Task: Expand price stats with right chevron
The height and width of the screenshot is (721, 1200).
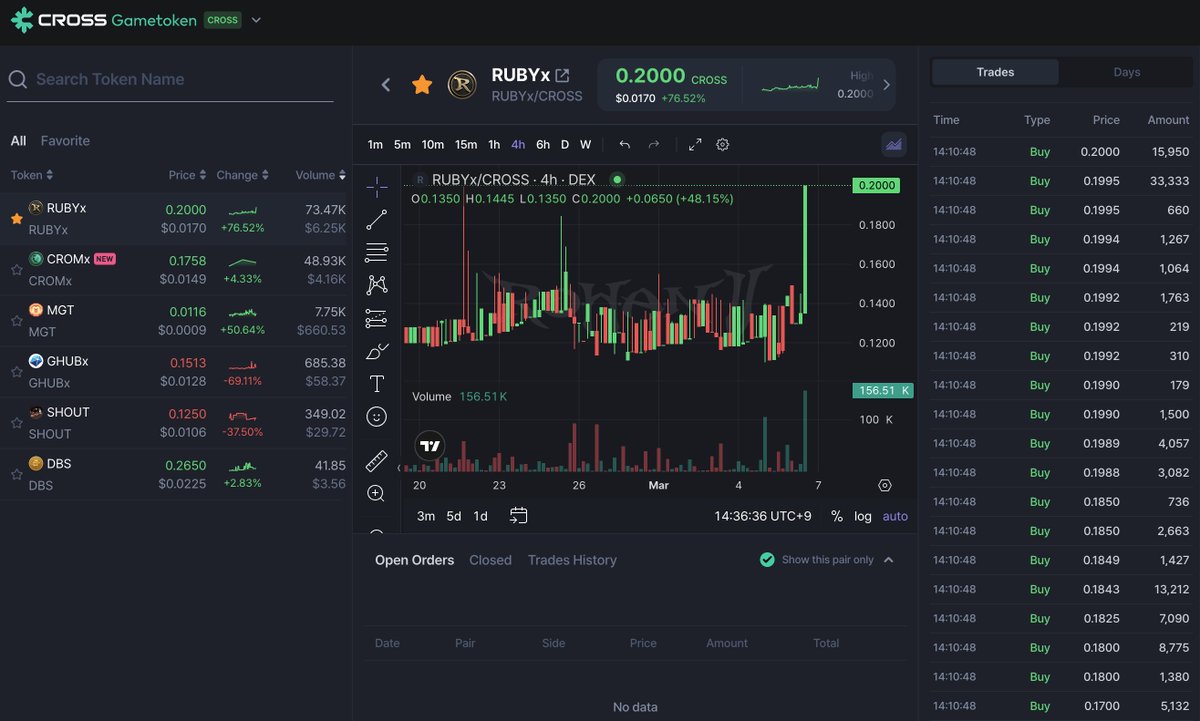Action: [x=886, y=85]
